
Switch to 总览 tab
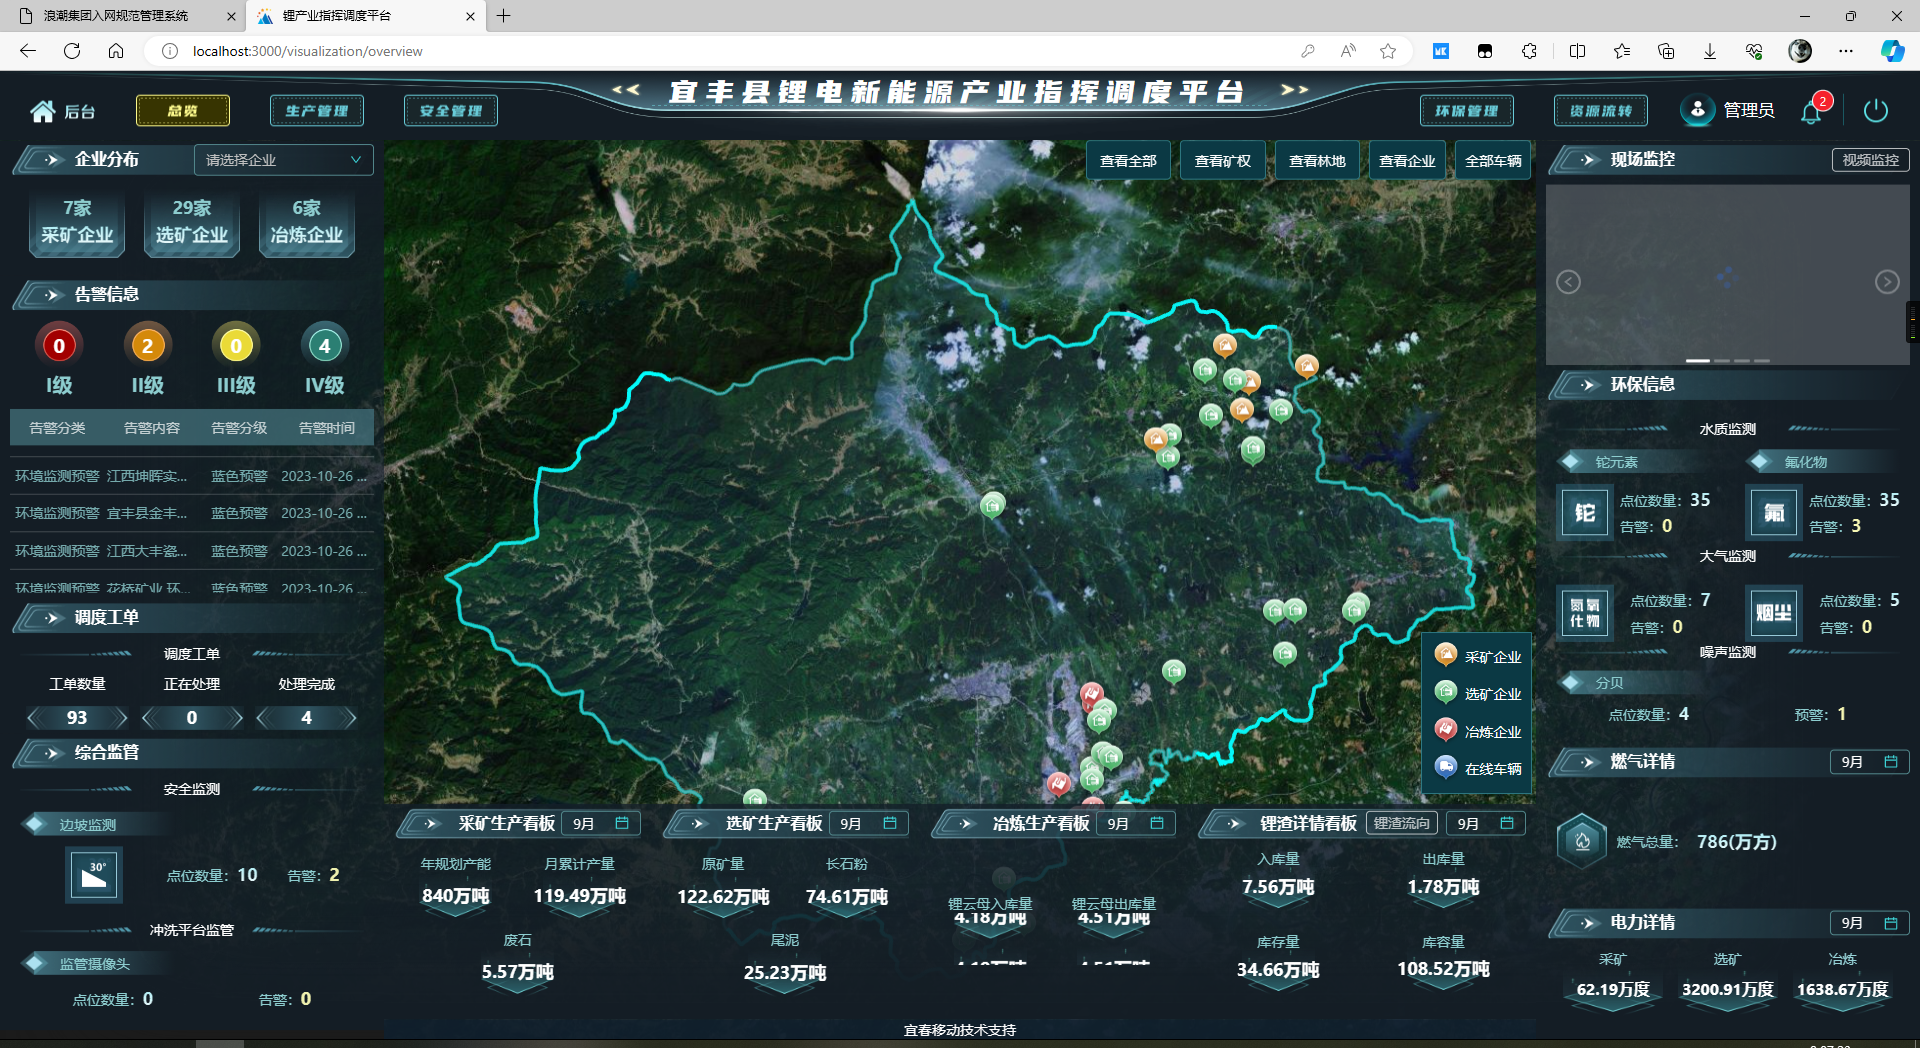pyautogui.click(x=183, y=111)
